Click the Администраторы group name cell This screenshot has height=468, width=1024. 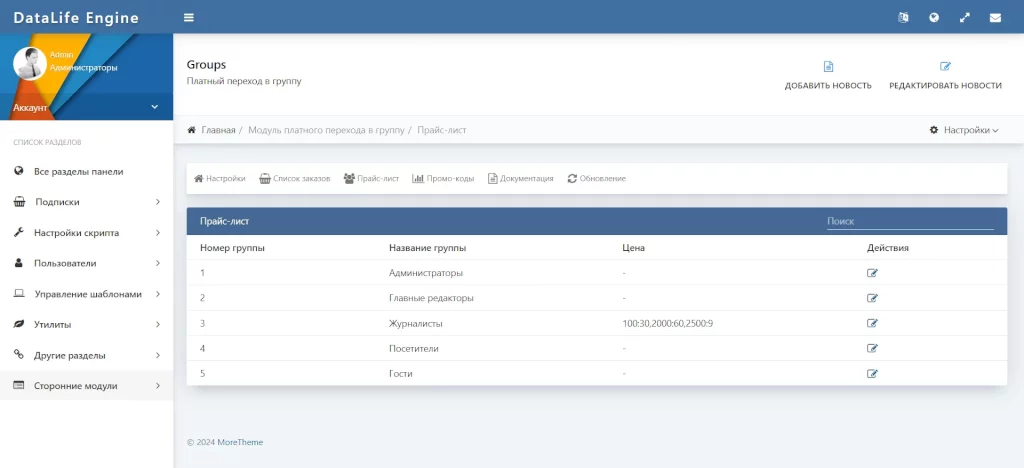426,273
